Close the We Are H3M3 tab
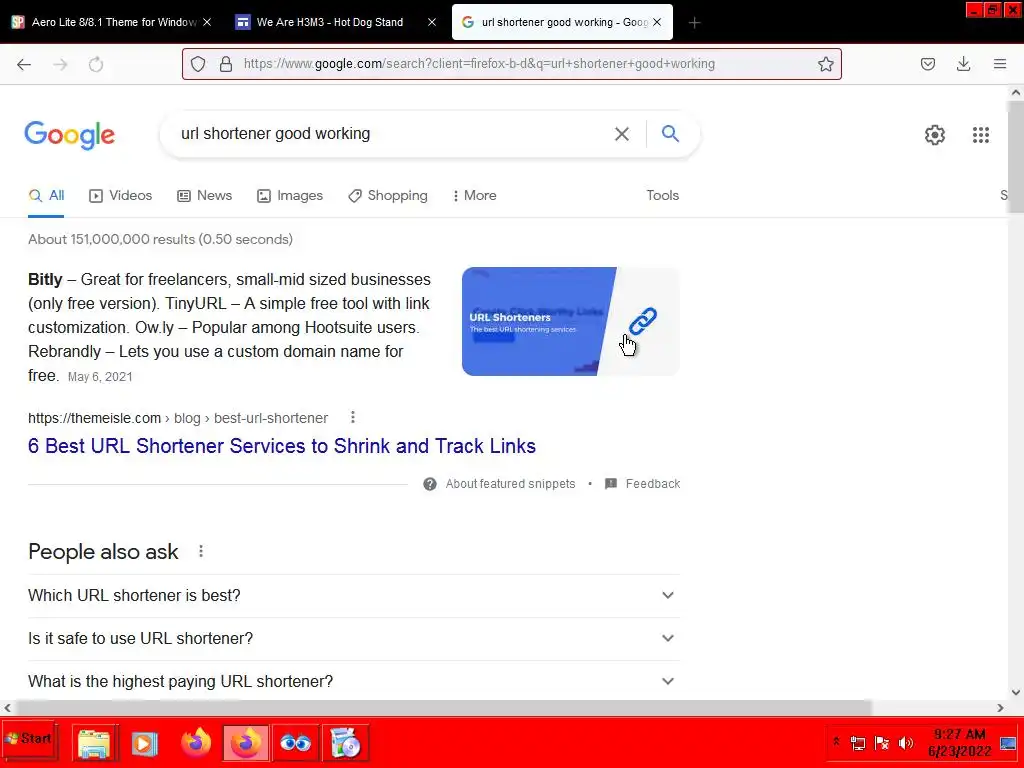 [x=432, y=22]
